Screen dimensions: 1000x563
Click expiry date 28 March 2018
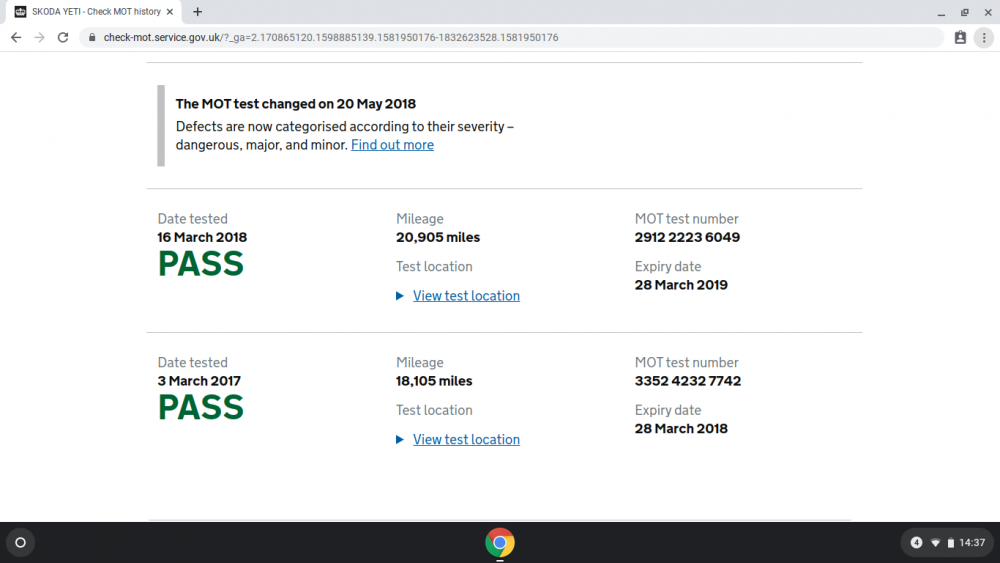[x=681, y=428]
